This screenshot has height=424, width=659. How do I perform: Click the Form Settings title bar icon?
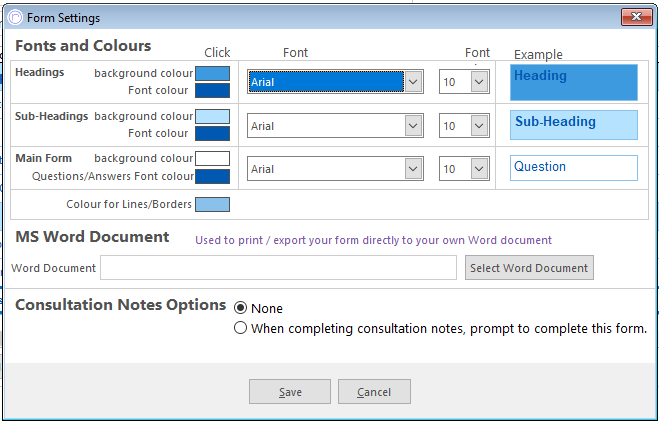[x=15, y=18]
